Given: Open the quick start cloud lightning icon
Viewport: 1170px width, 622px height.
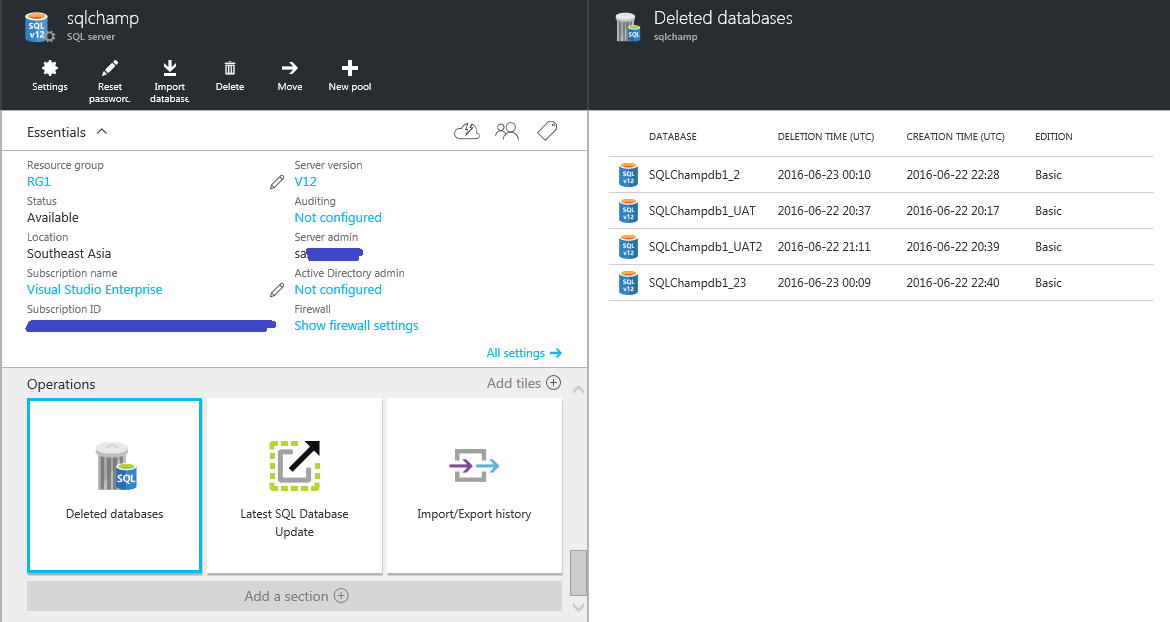Looking at the screenshot, I should coord(467,132).
